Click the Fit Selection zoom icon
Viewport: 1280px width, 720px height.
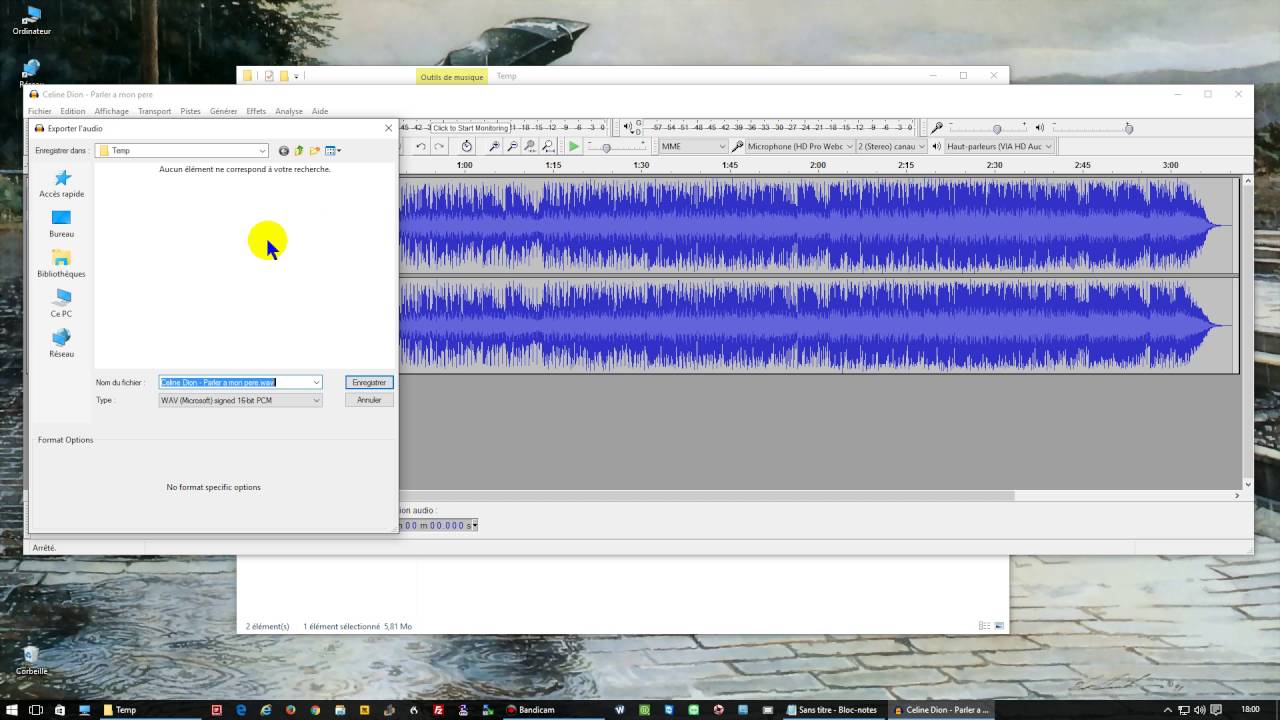530,146
